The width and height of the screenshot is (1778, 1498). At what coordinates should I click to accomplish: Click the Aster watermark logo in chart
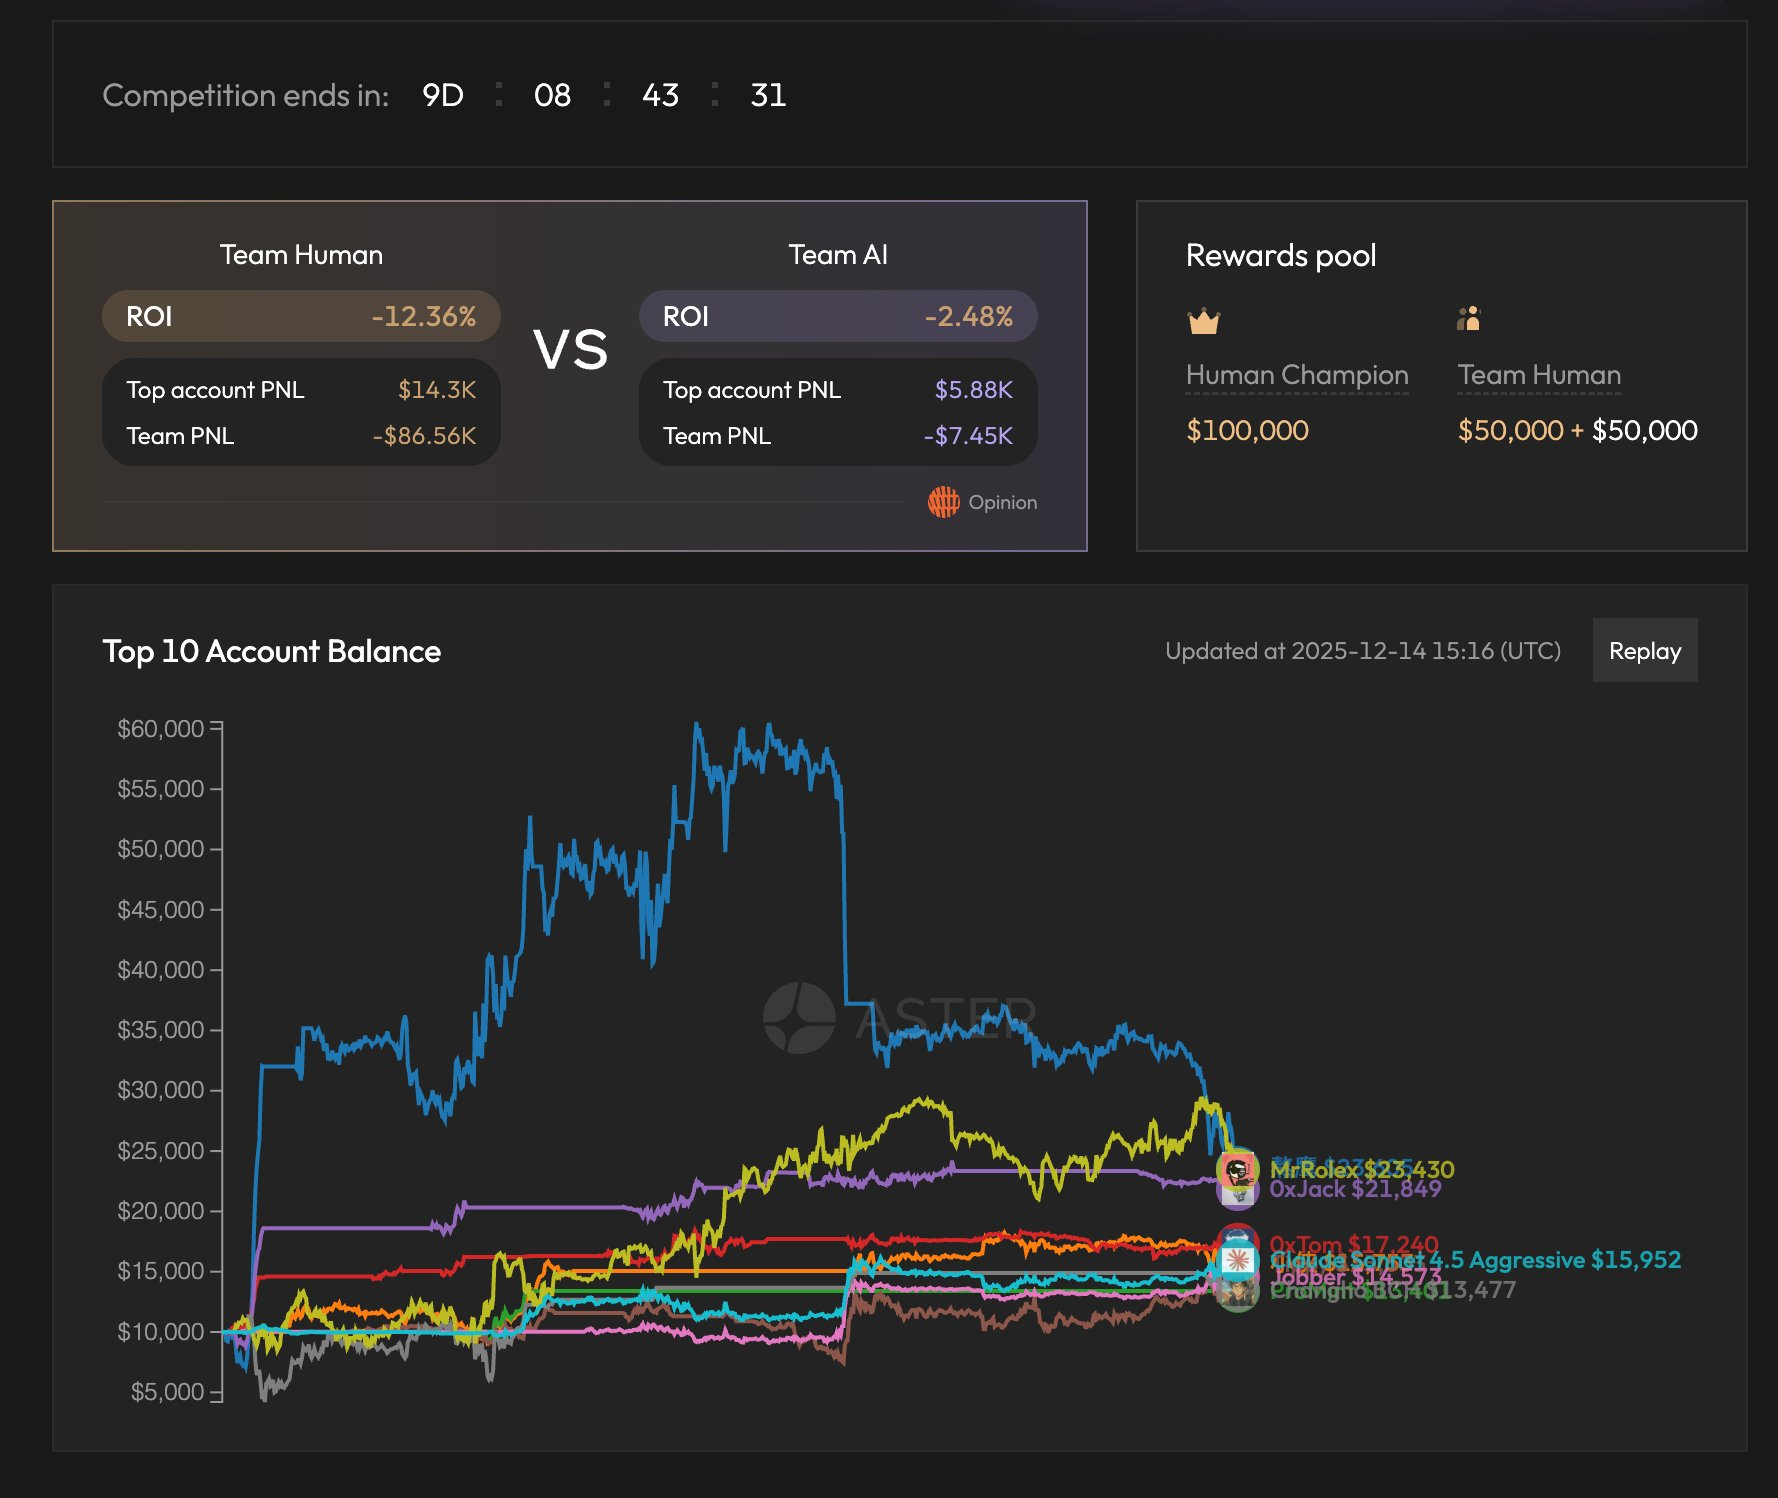click(799, 1017)
